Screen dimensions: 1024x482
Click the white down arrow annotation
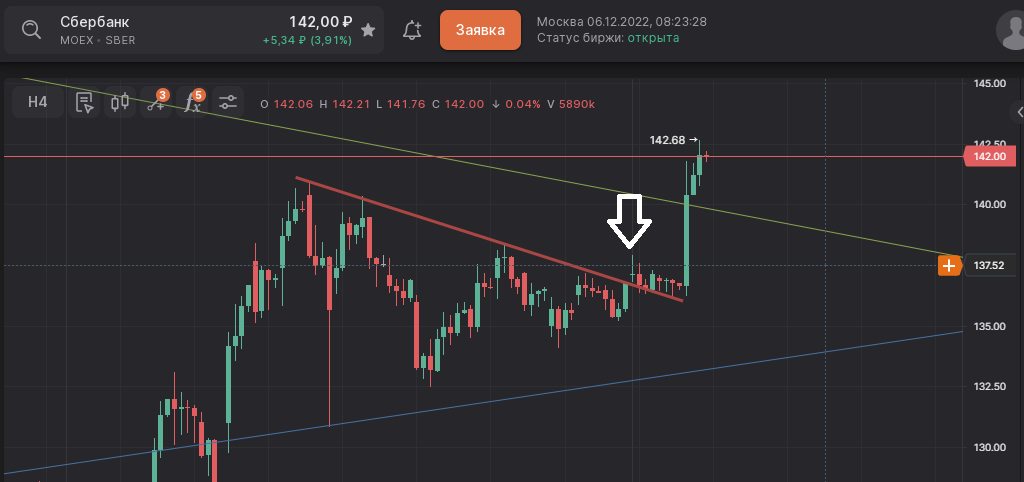(x=630, y=220)
